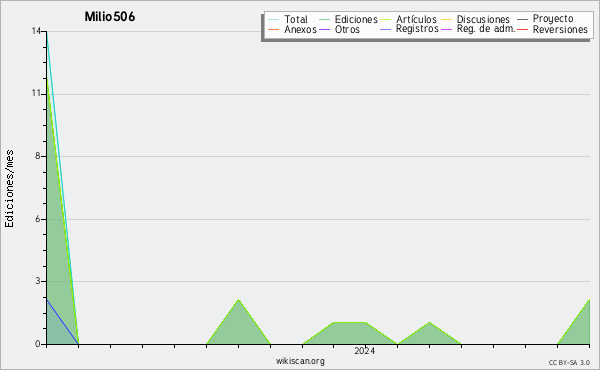Click the wikiscan.org label below chart
This screenshot has height=370, width=600.
point(300,361)
